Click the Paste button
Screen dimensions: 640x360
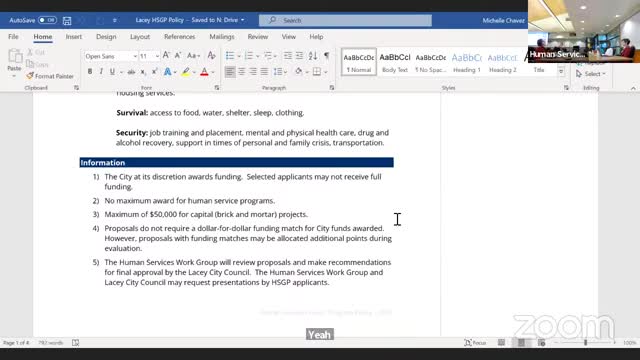14,62
